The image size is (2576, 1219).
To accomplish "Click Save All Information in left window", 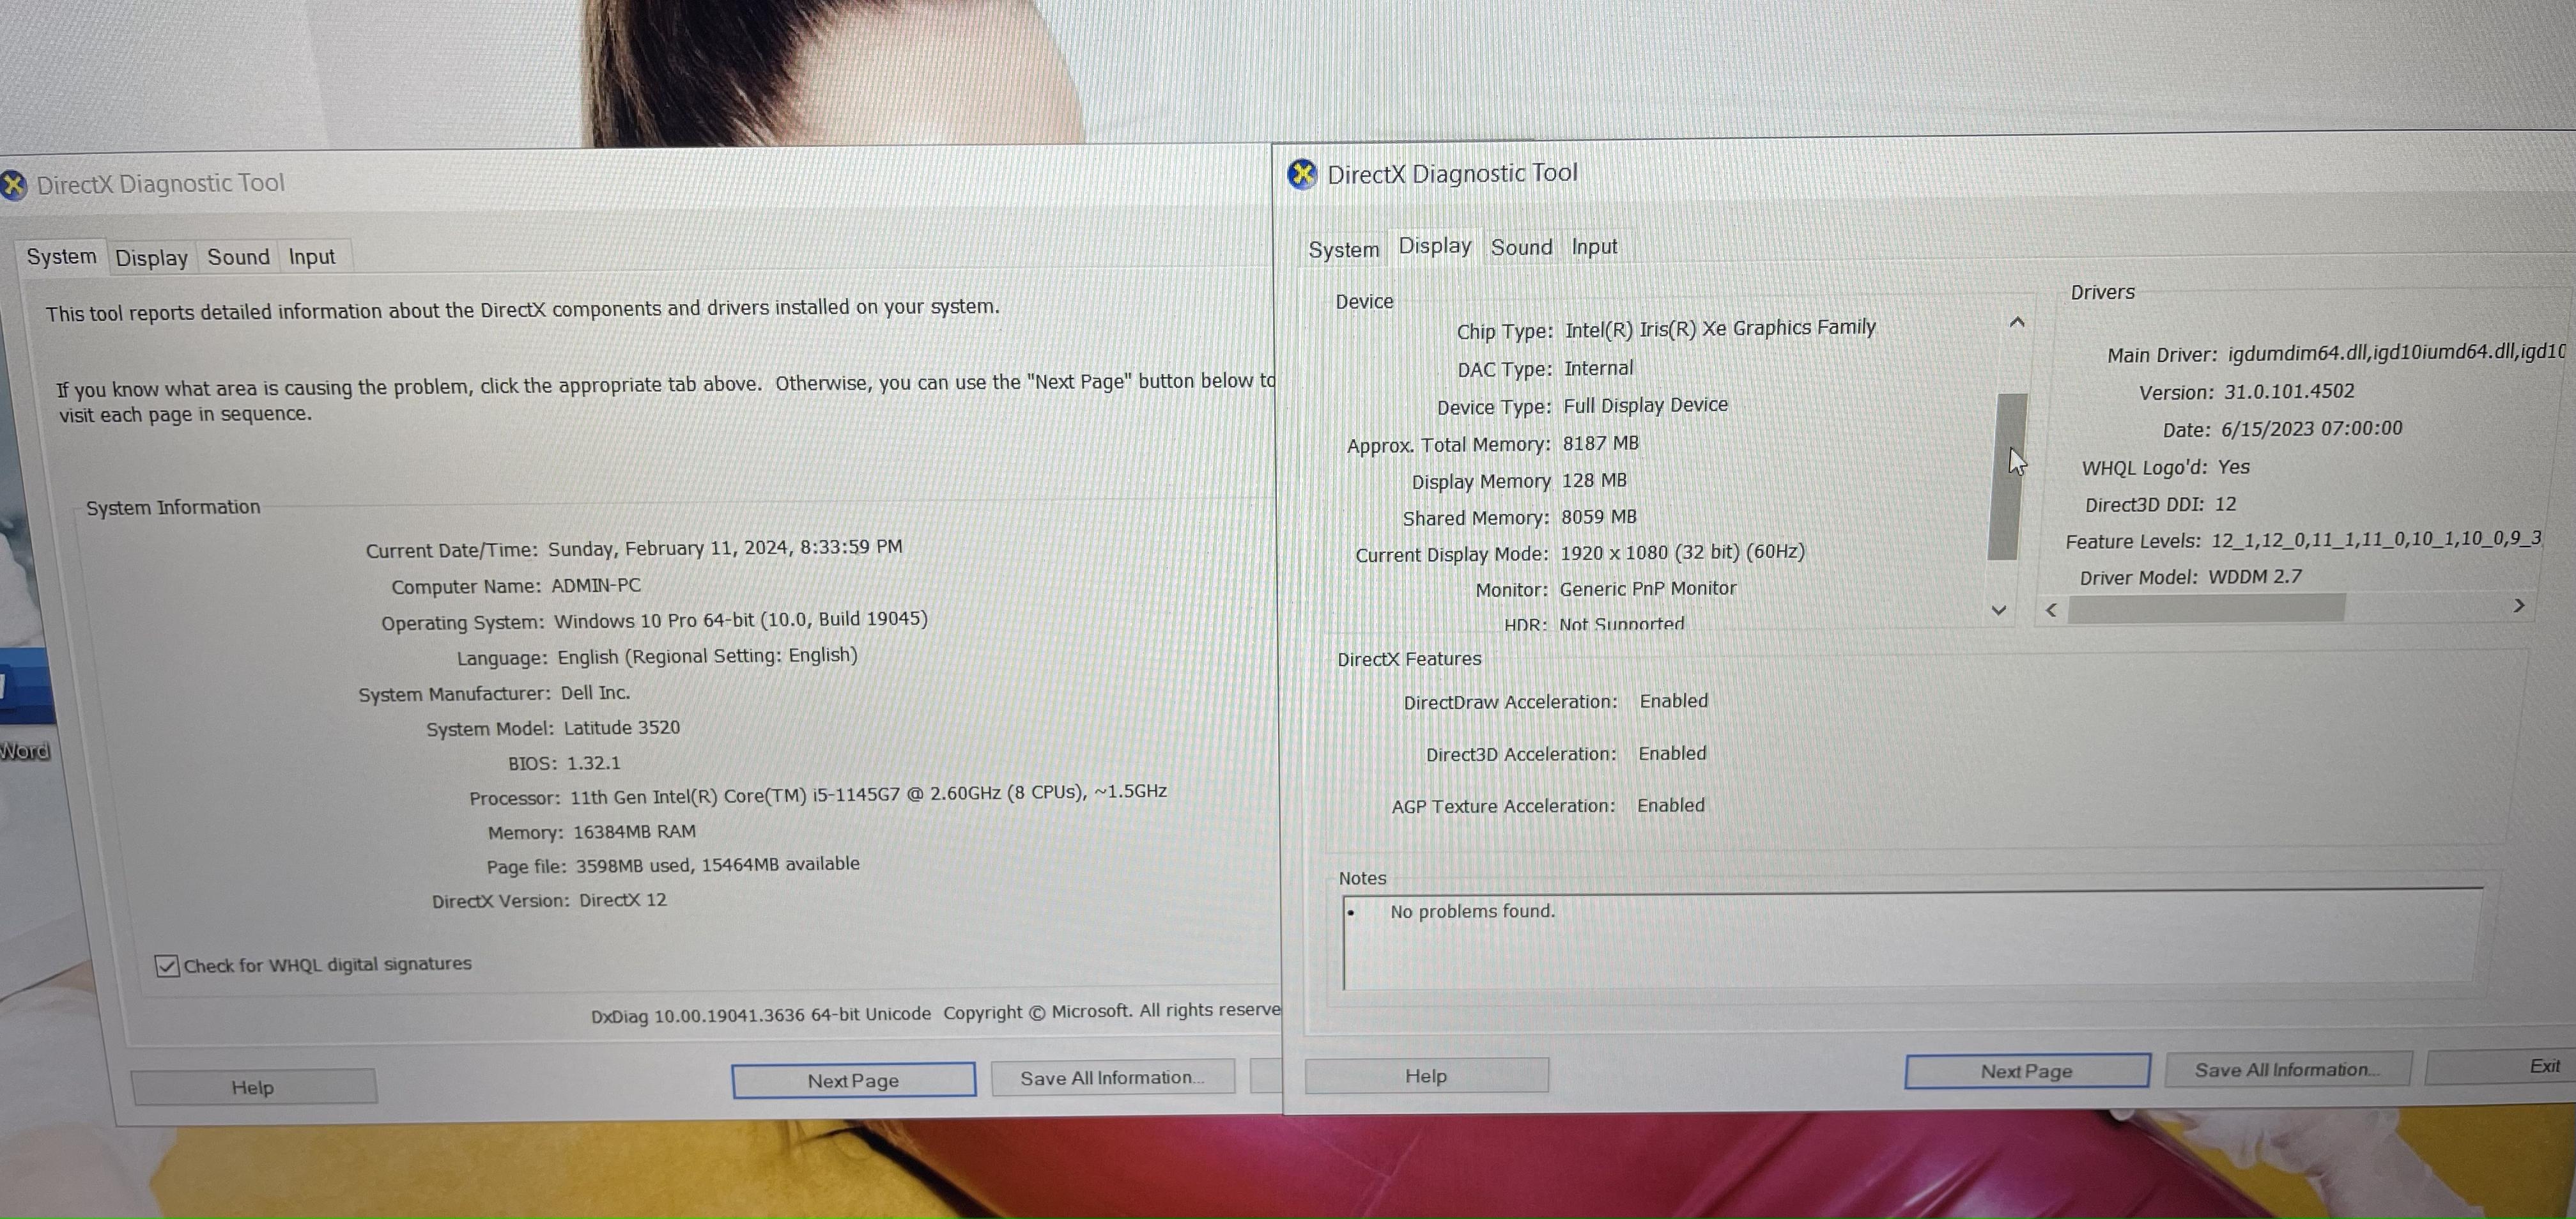I will click(x=1112, y=1078).
